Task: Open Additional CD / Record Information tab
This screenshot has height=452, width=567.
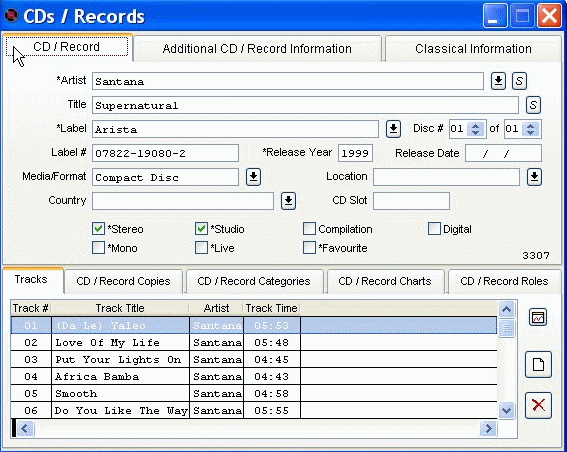Action: coord(257,48)
